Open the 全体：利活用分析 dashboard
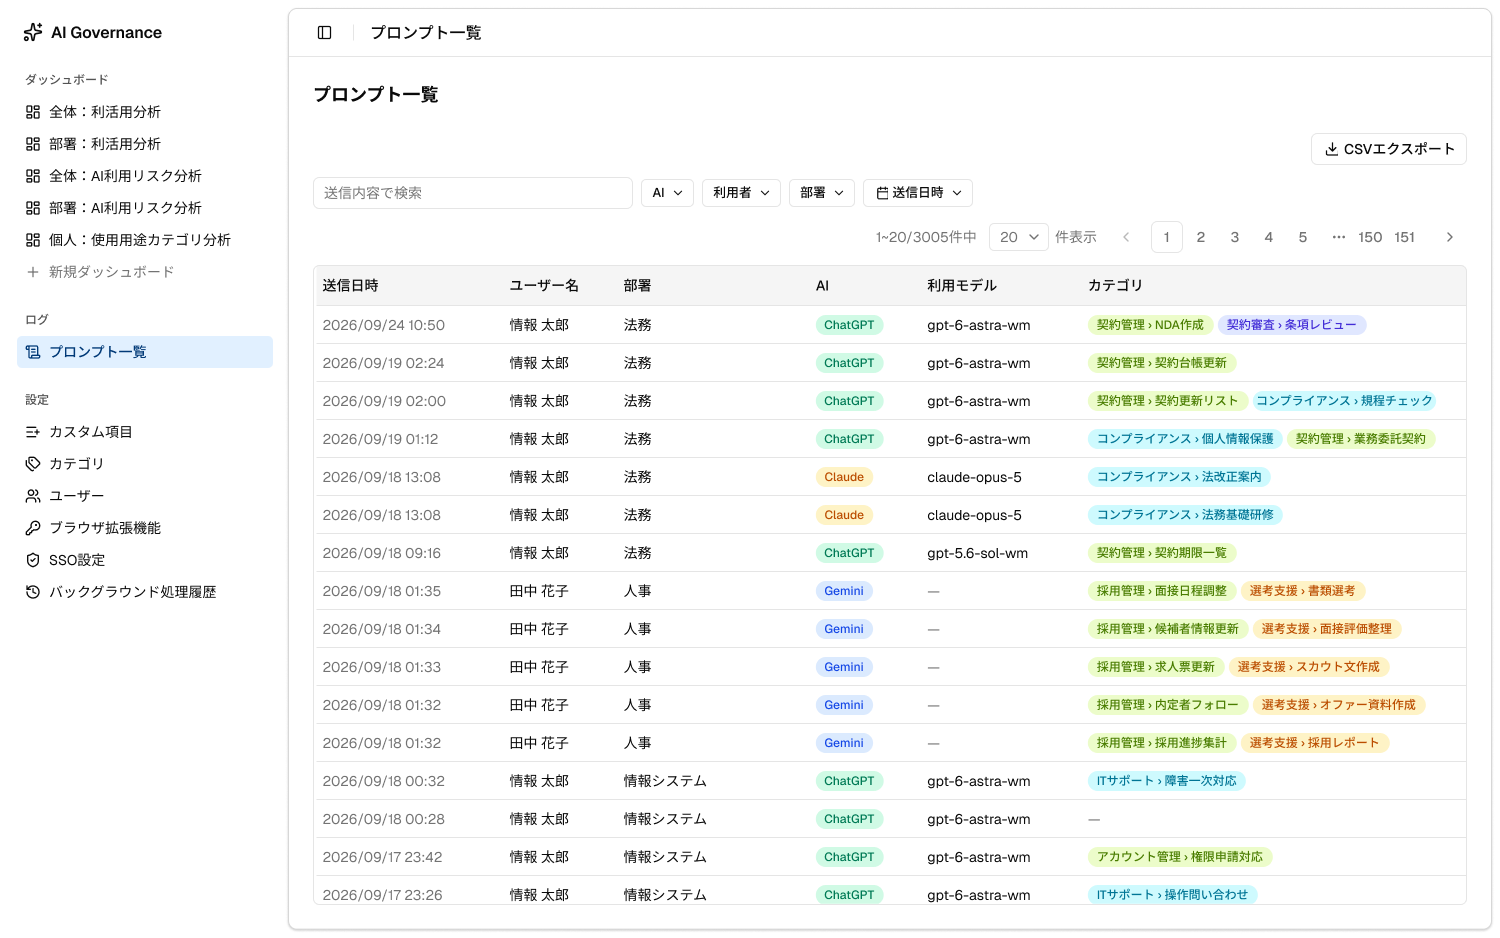1500x938 pixels. pos(145,112)
